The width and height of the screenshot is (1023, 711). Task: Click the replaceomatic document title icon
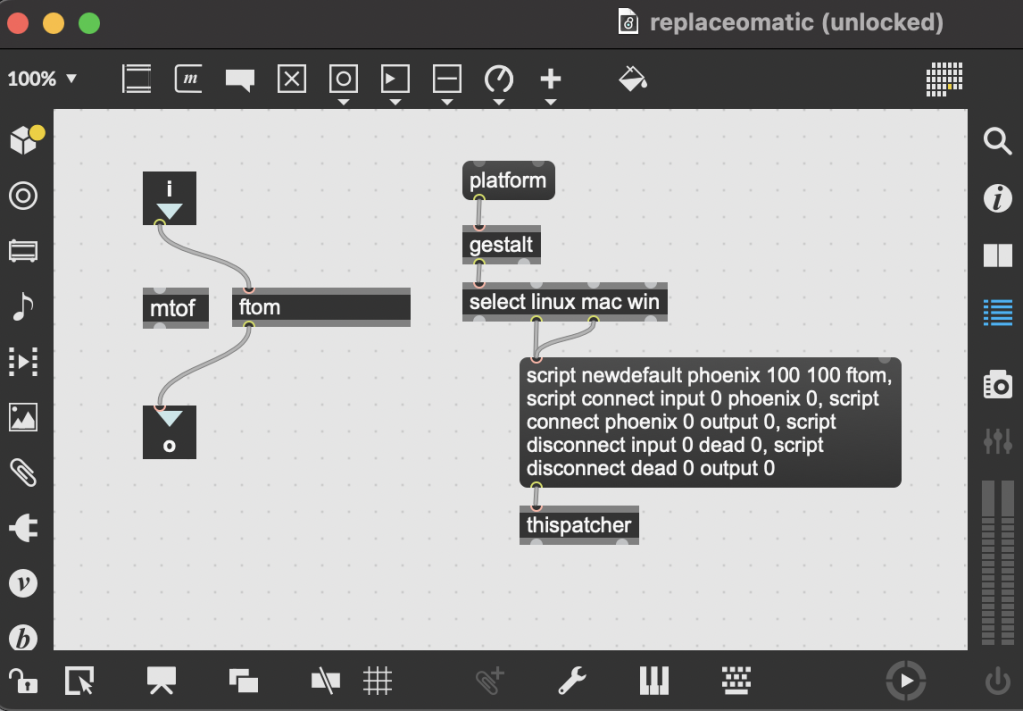[x=628, y=23]
